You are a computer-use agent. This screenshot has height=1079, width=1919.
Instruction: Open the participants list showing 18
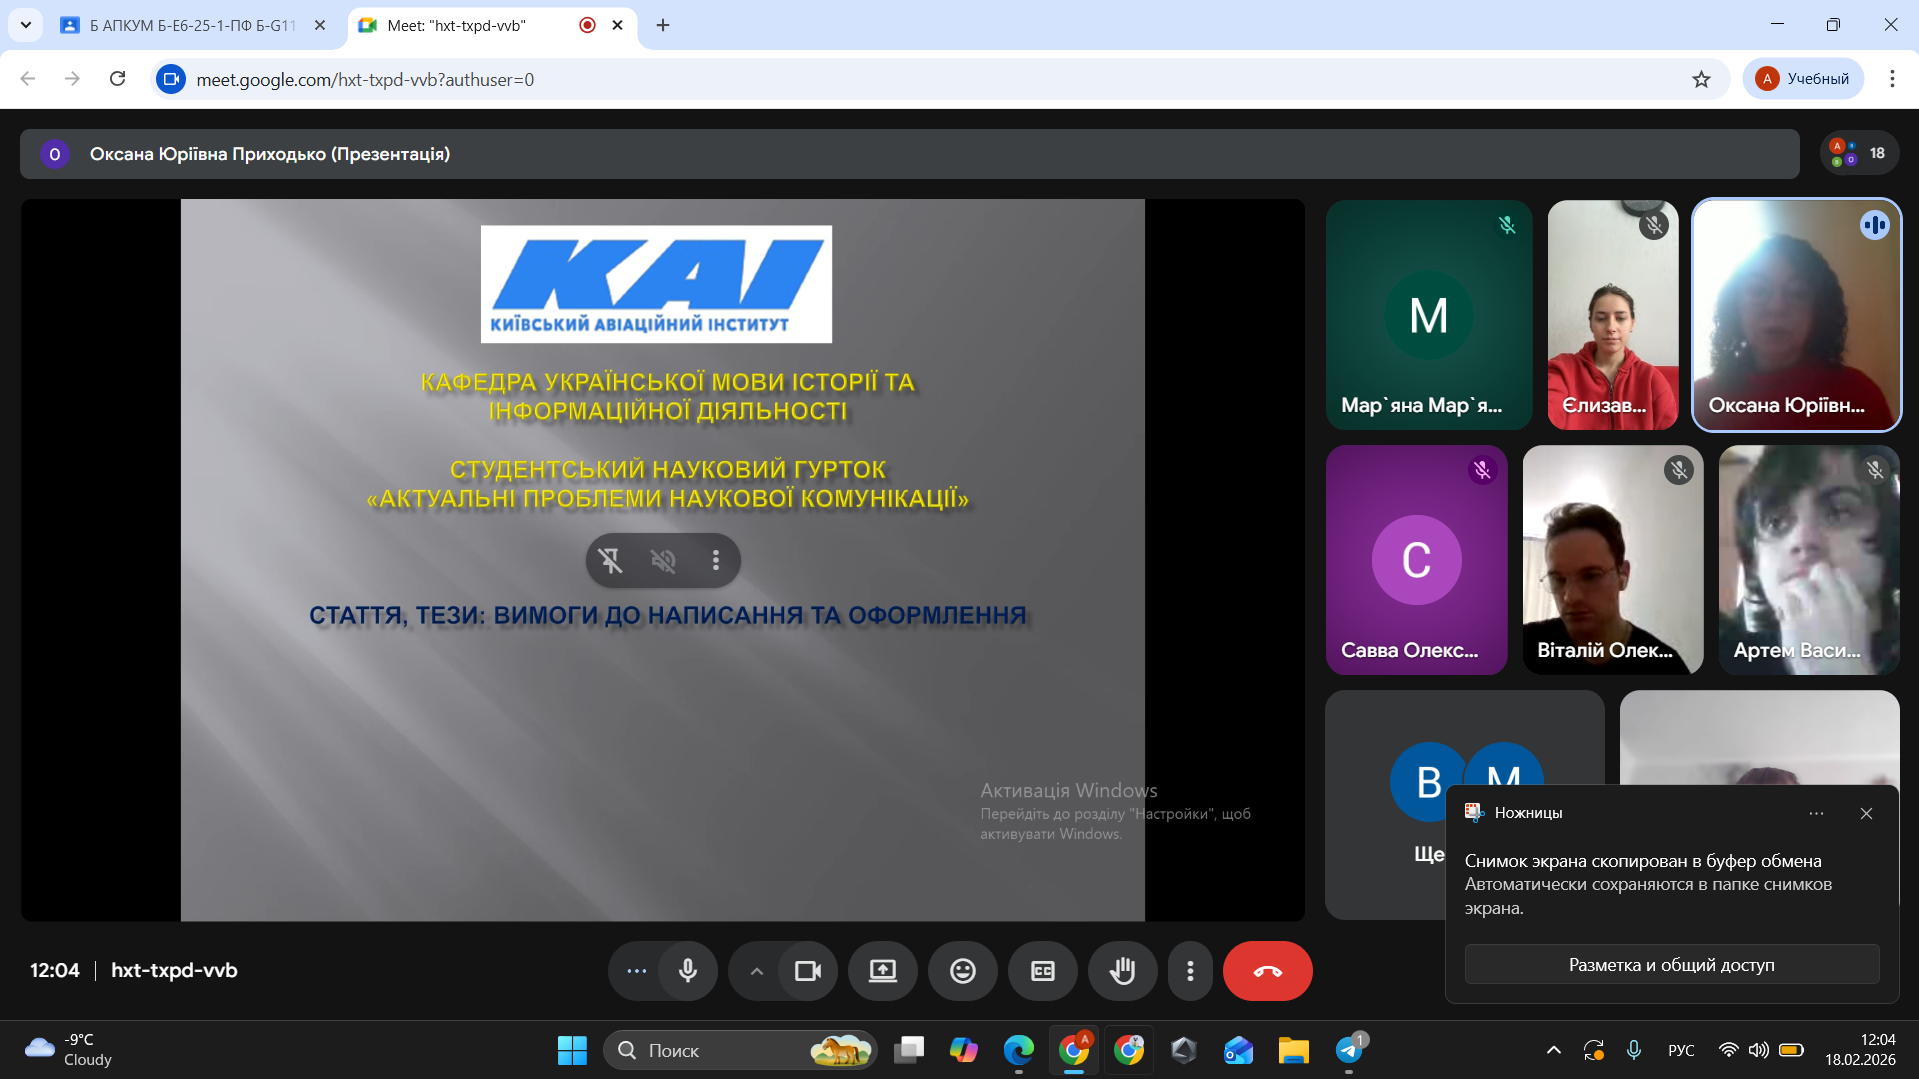pos(1859,153)
